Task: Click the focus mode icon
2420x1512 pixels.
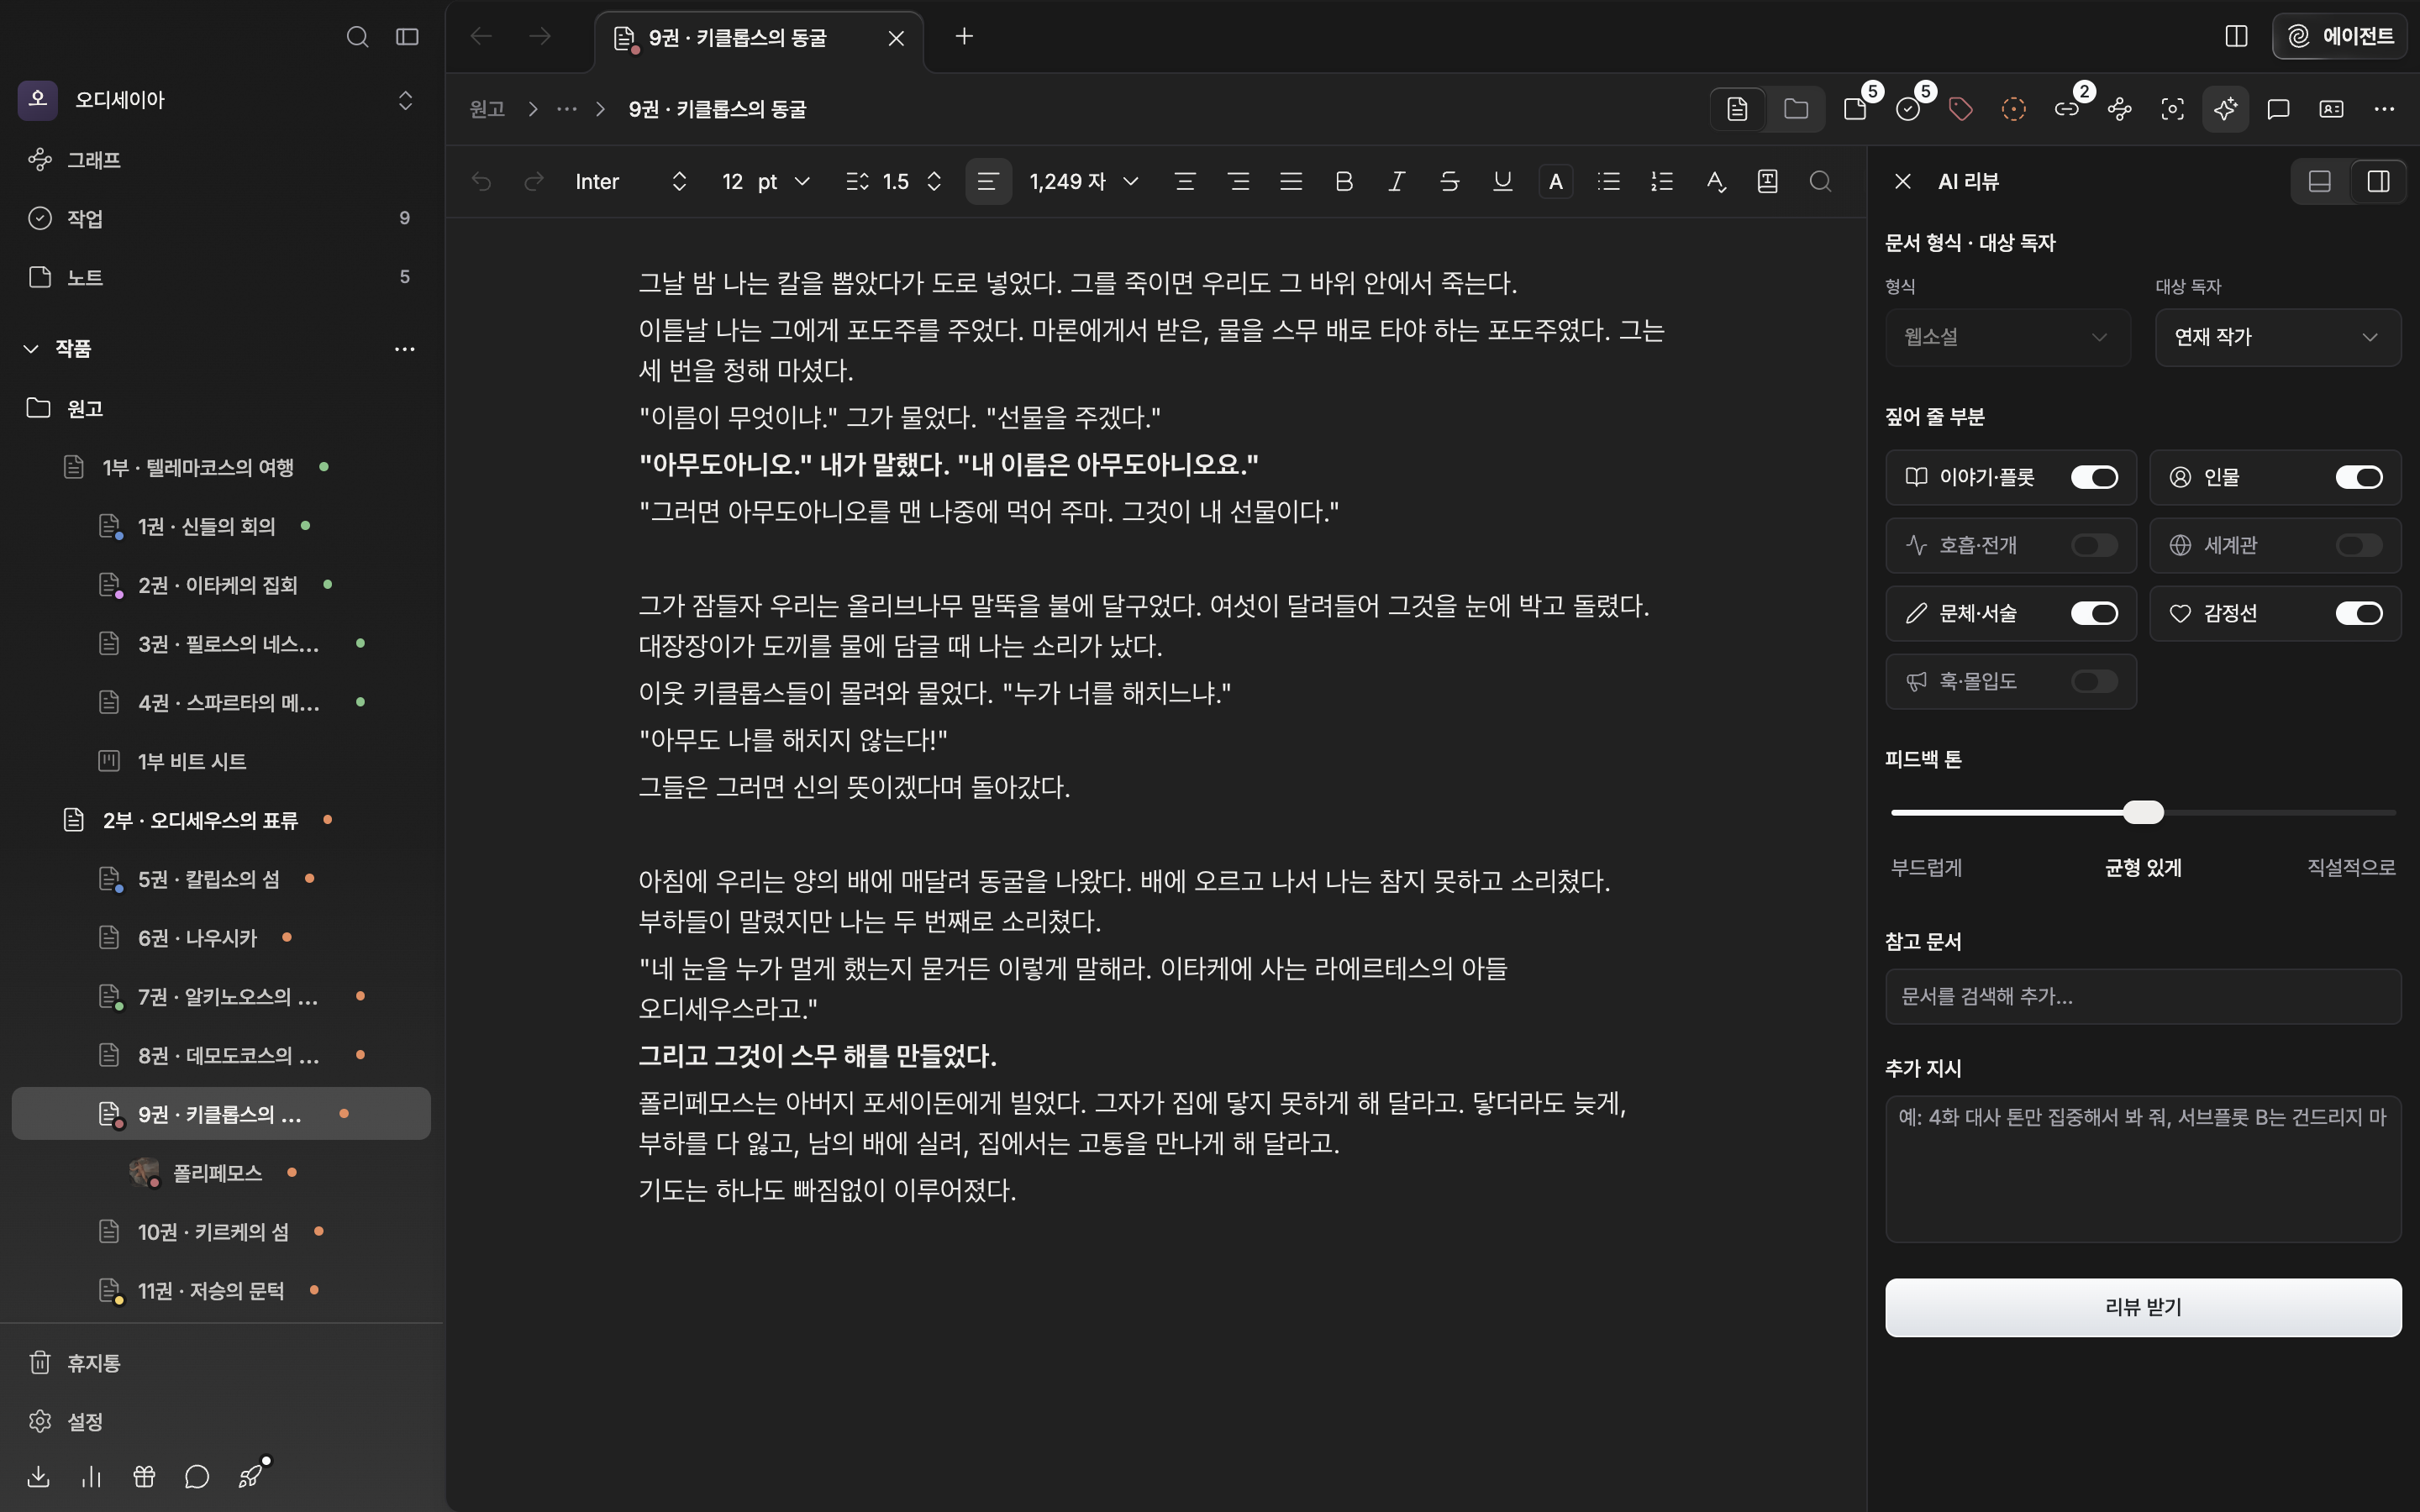Action: coord(2172,109)
